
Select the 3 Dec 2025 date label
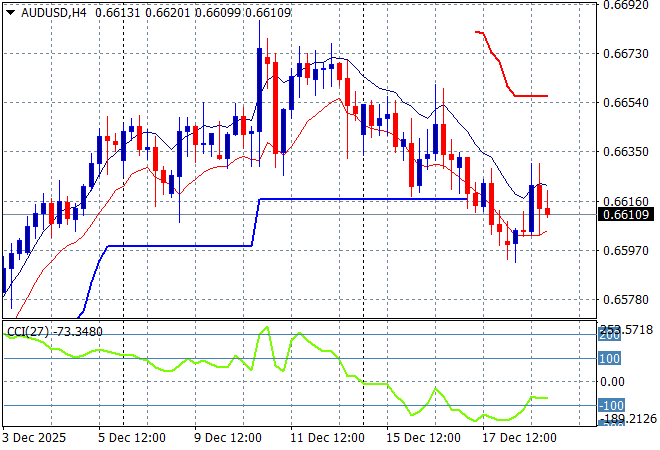tap(34, 438)
